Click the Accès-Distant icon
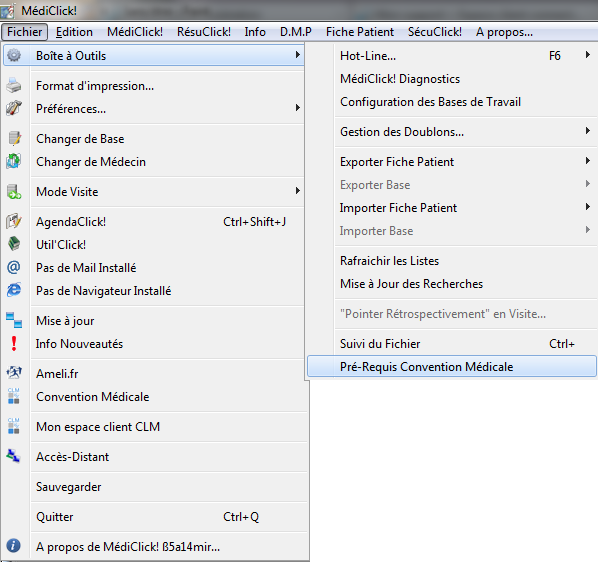598x562 pixels. click(x=13, y=456)
